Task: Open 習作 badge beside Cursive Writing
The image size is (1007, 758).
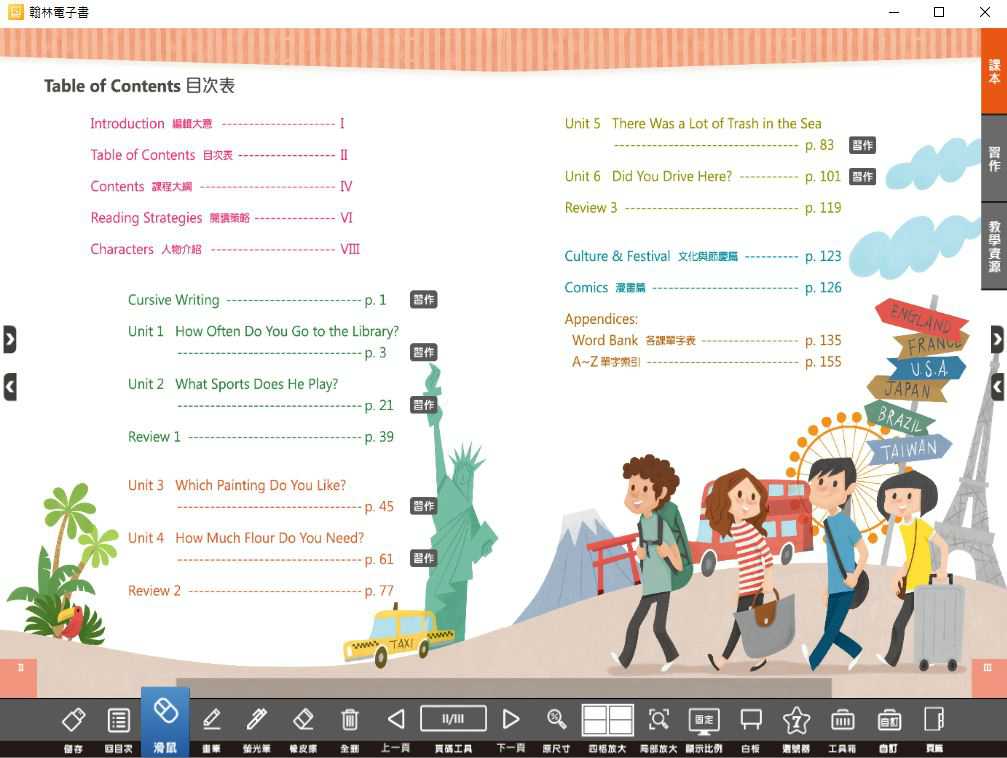Action: click(424, 299)
